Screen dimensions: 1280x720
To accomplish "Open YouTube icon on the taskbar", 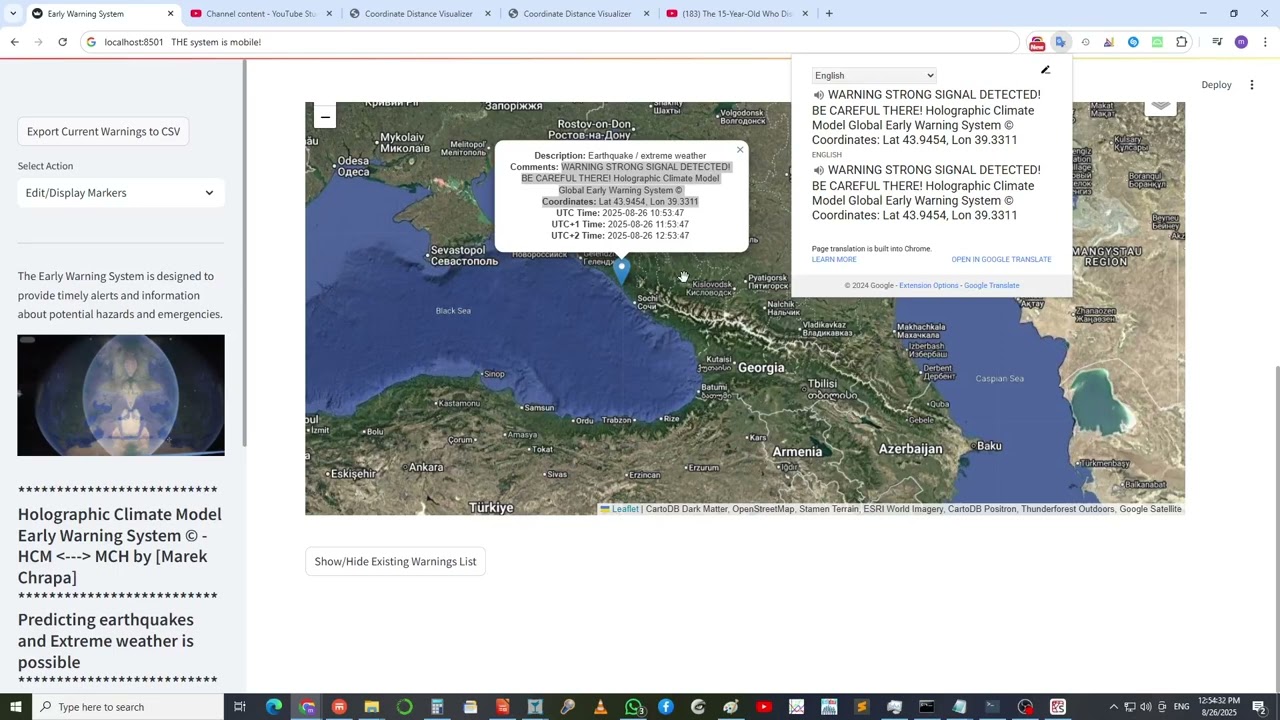I will [764, 707].
